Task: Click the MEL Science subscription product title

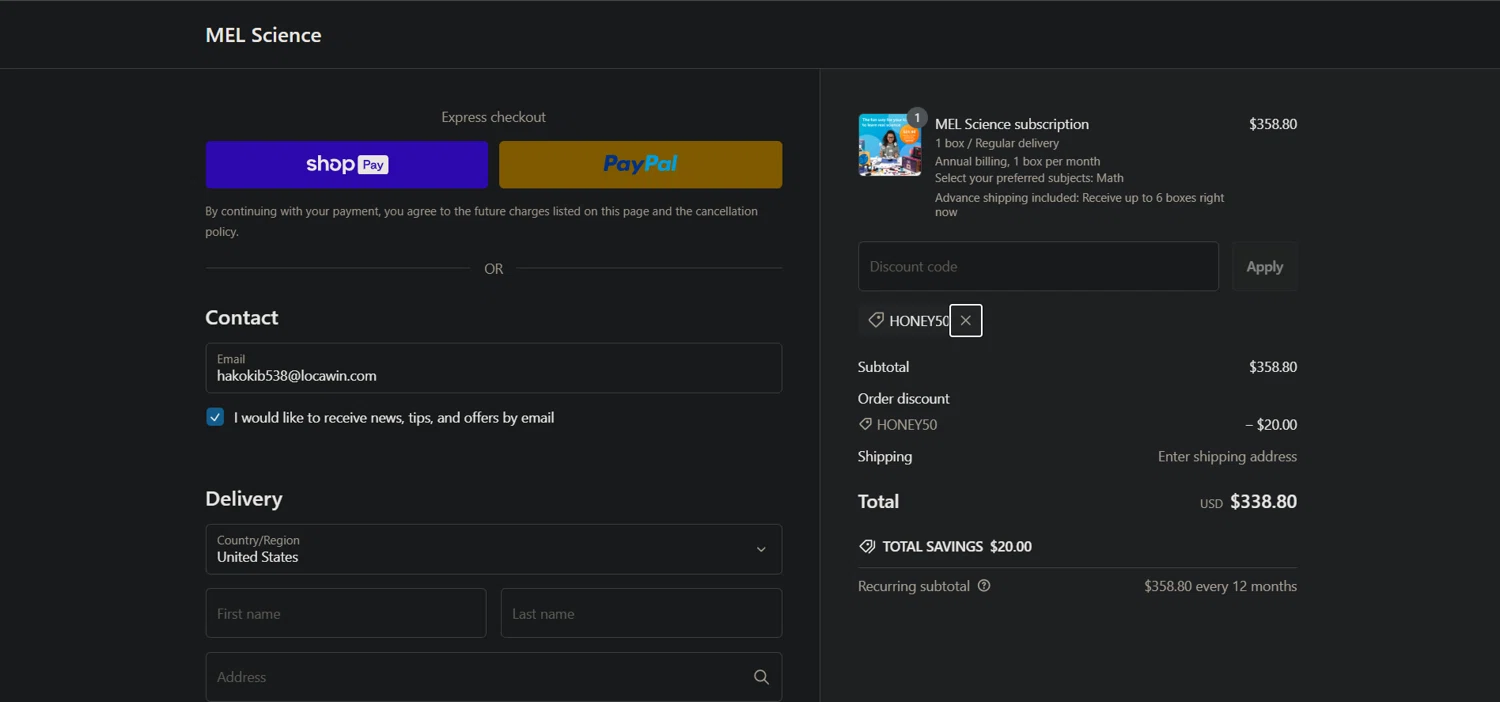Action: [x=1012, y=124]
